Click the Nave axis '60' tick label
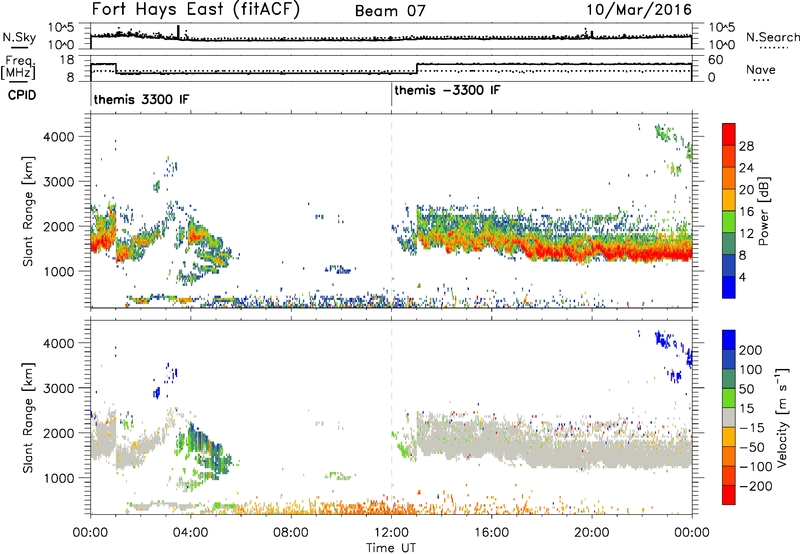Image resolution: width=800 pixels, height=554 pixels. pos(716,60)
